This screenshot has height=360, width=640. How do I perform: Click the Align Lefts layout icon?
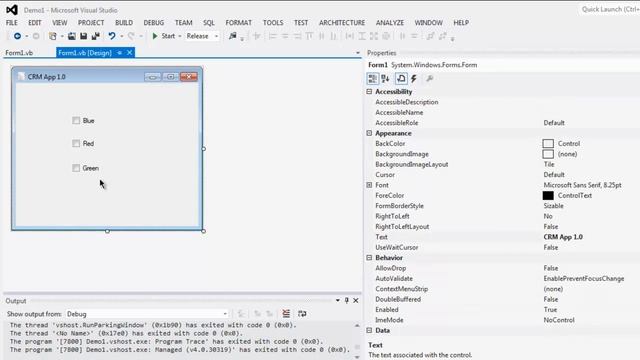click(x=273, y=36)
